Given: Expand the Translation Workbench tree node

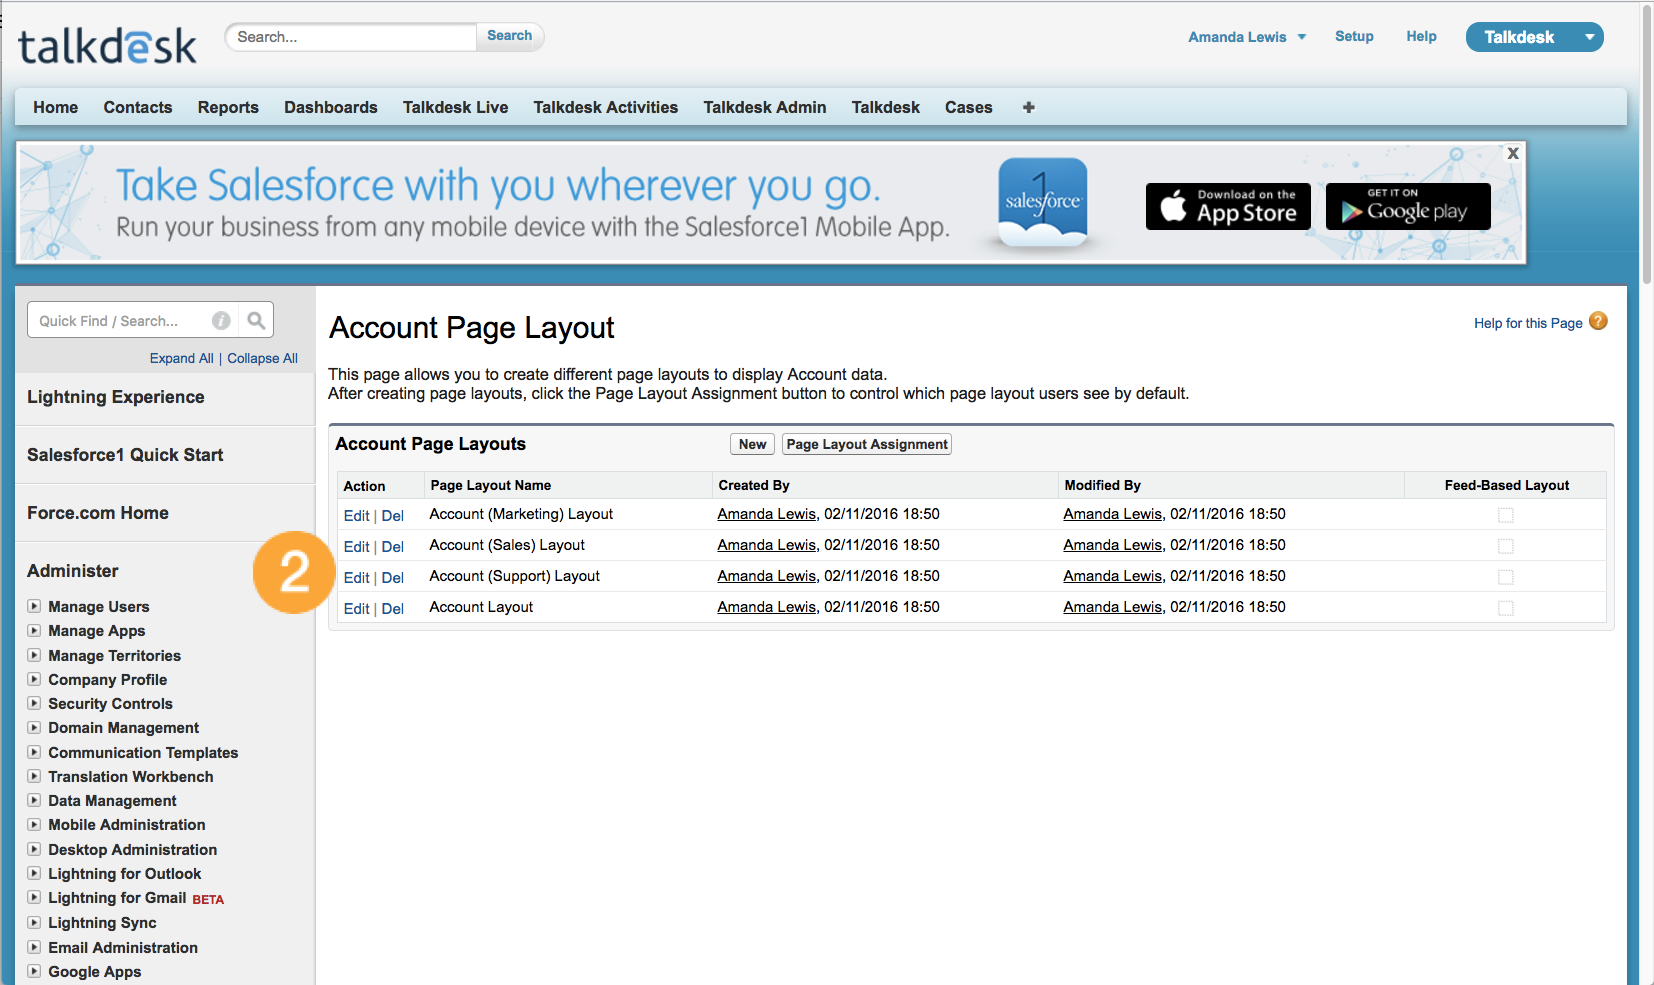Looking at the screenshot, I should 34,776.
